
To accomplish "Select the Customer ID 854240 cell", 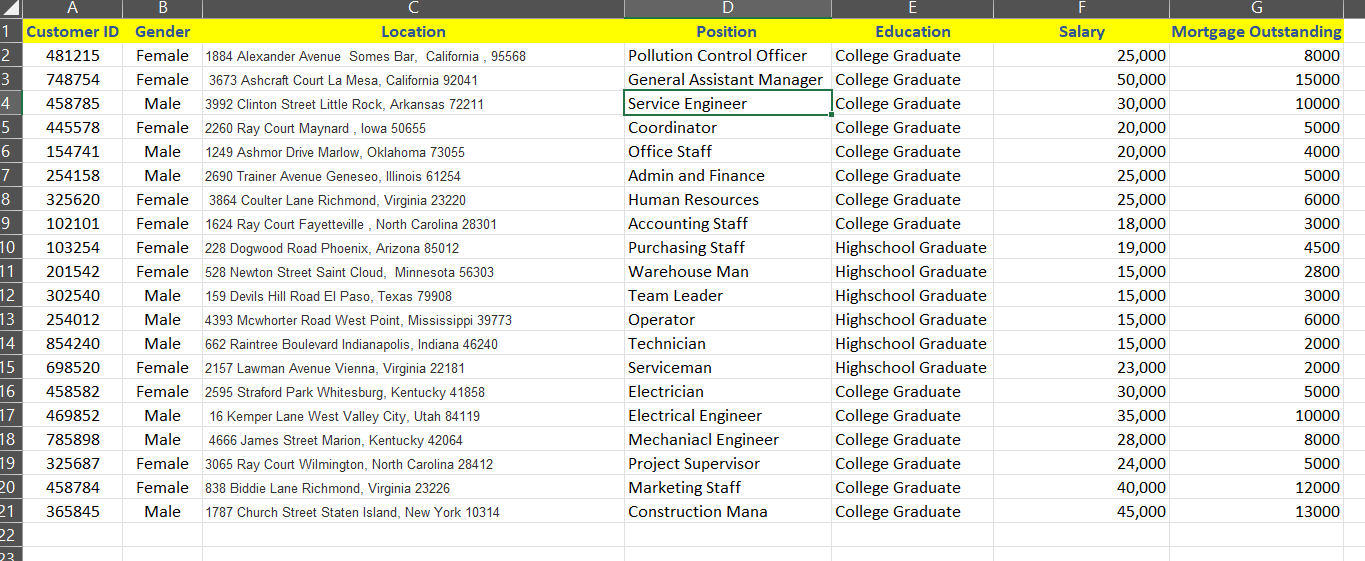I will (72, 344).
